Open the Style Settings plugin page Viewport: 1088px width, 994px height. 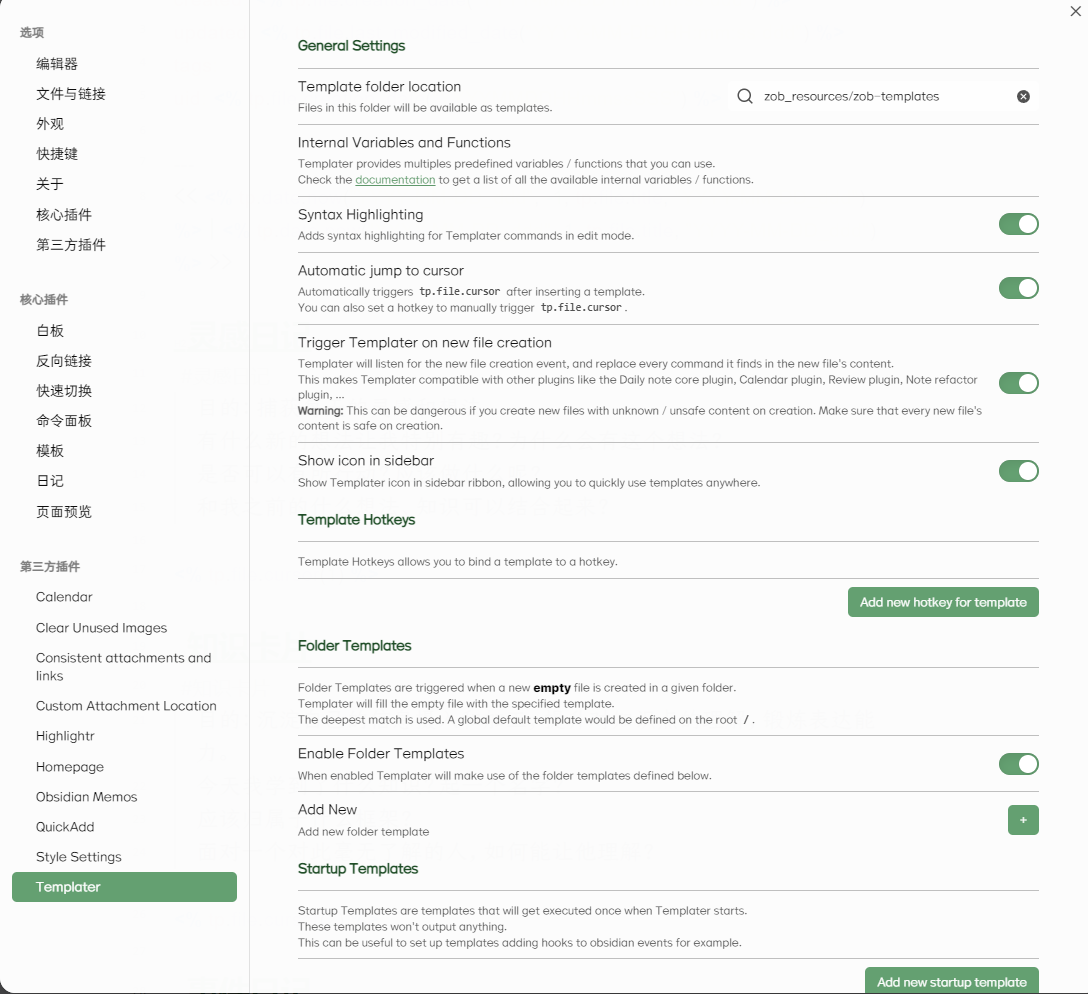(x=78, y=856)
